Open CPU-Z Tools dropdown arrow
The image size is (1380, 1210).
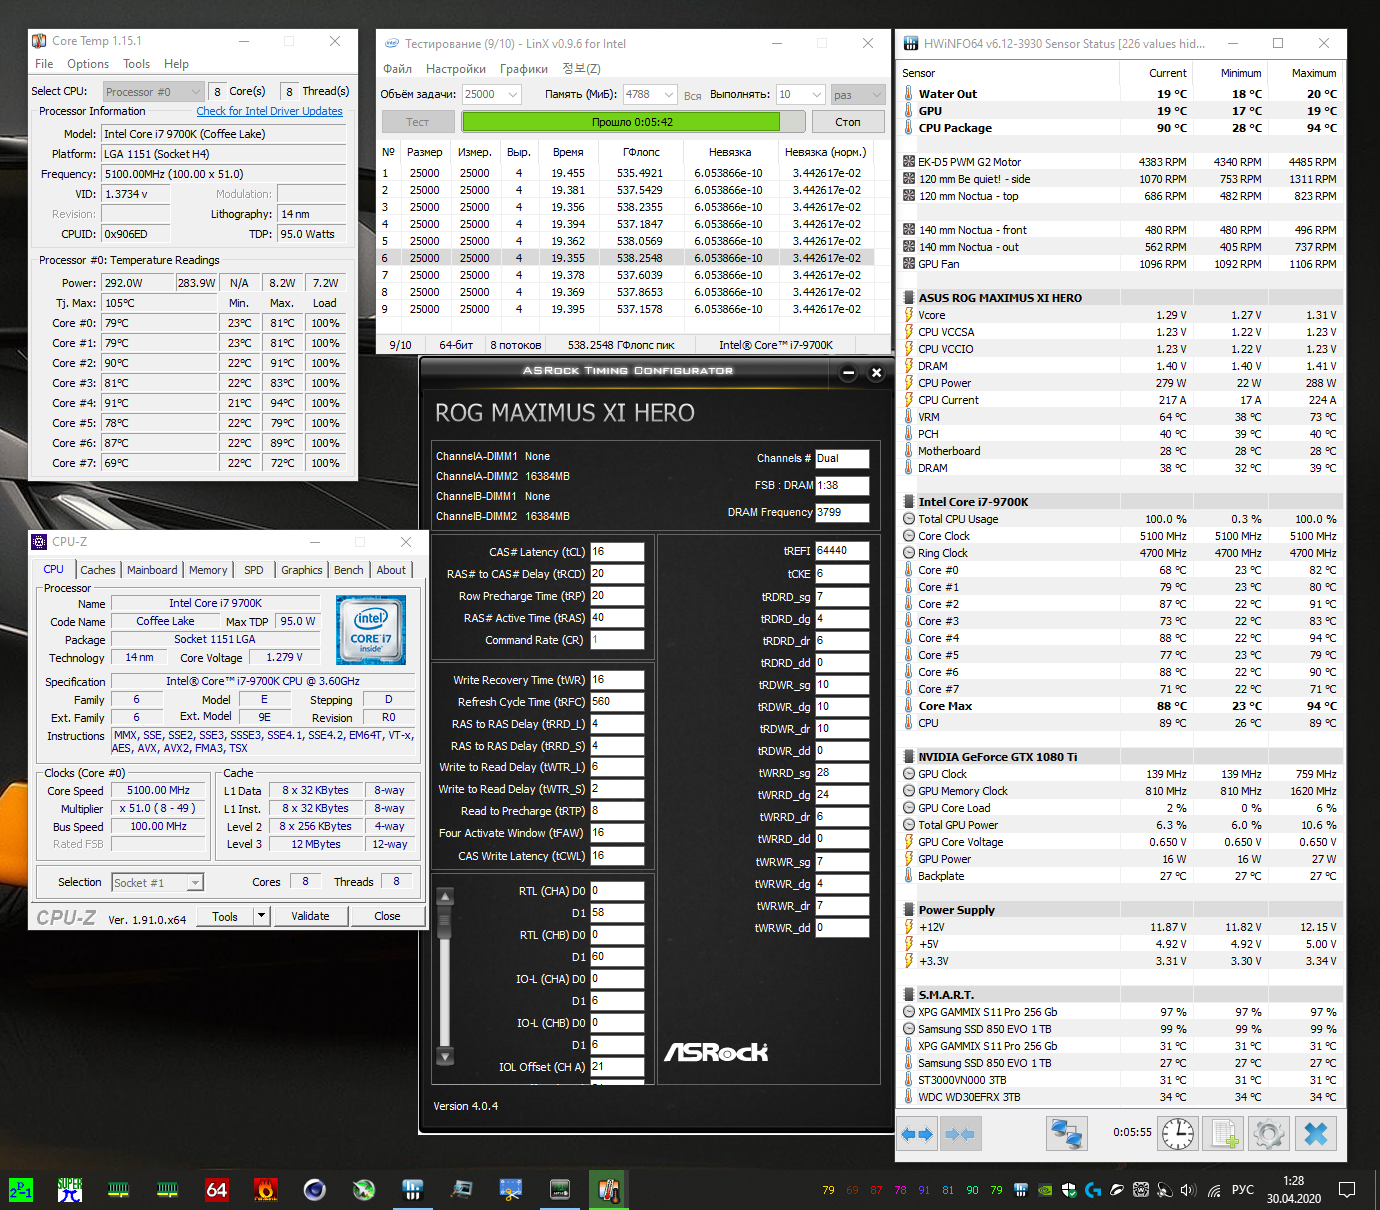(x=261, y=916)
